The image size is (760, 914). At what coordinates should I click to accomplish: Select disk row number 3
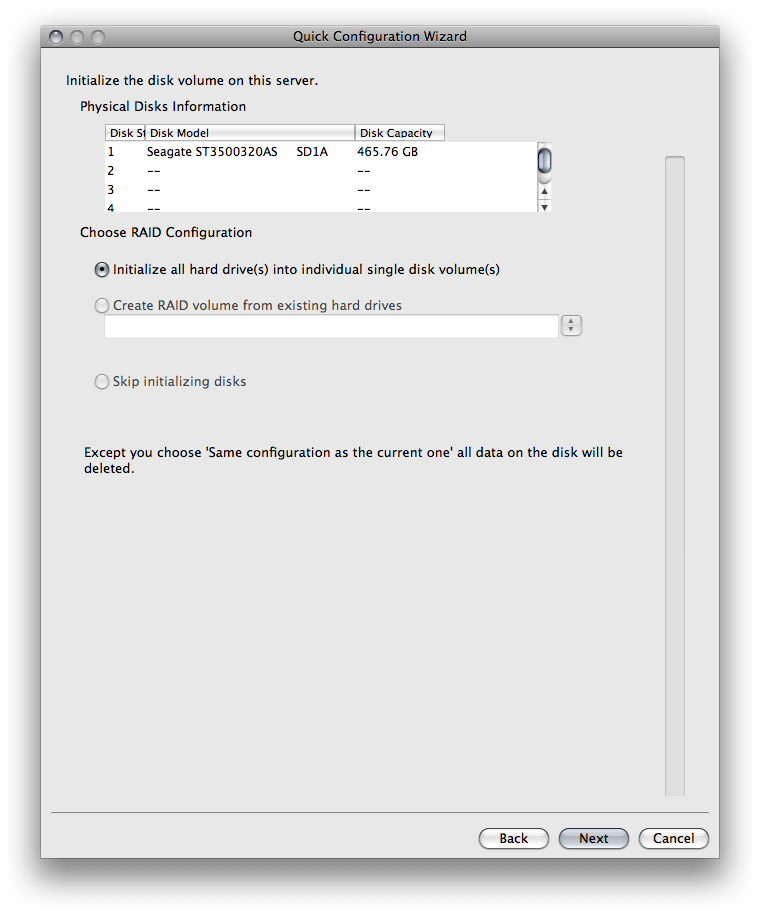point(321,190)
